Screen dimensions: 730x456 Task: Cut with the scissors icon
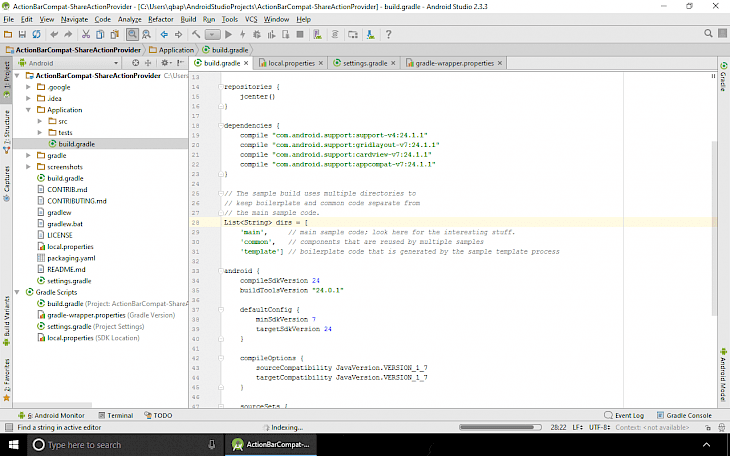pyautogui.click(x=86, y=34)
